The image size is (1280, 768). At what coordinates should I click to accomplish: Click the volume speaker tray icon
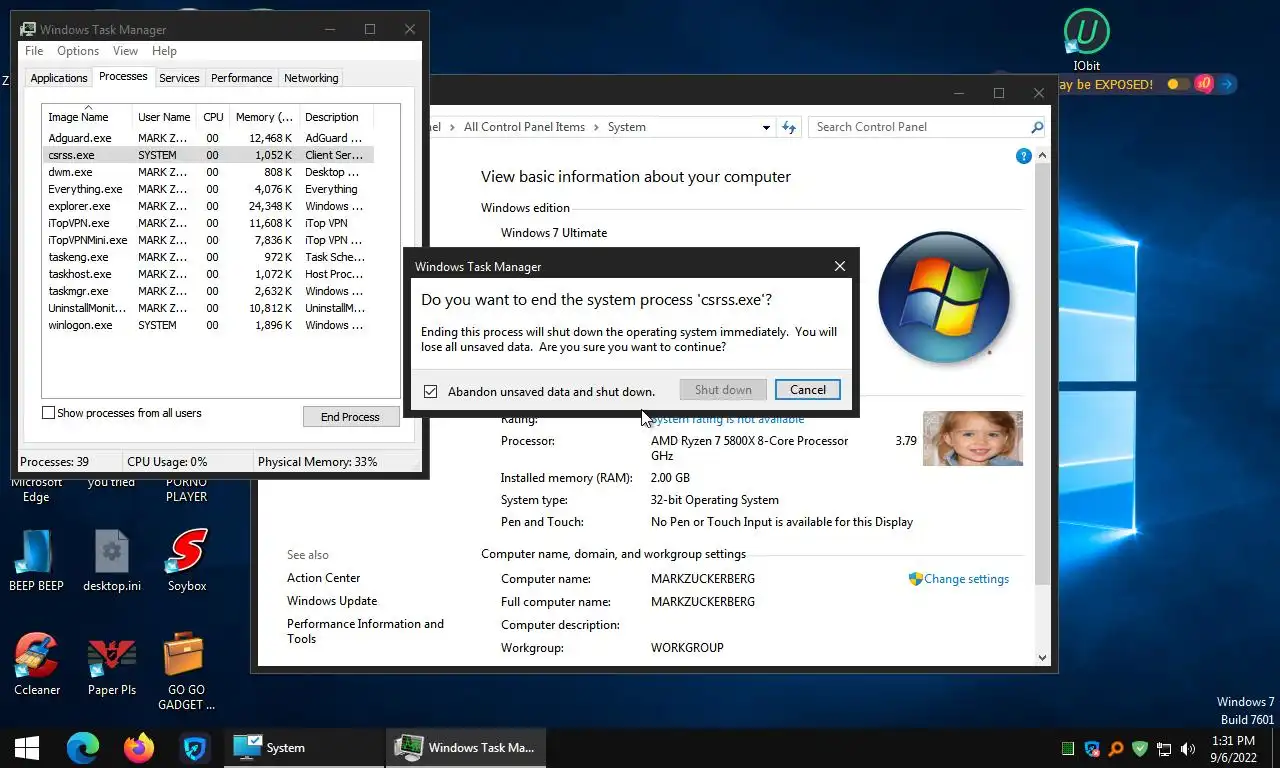1188,748
